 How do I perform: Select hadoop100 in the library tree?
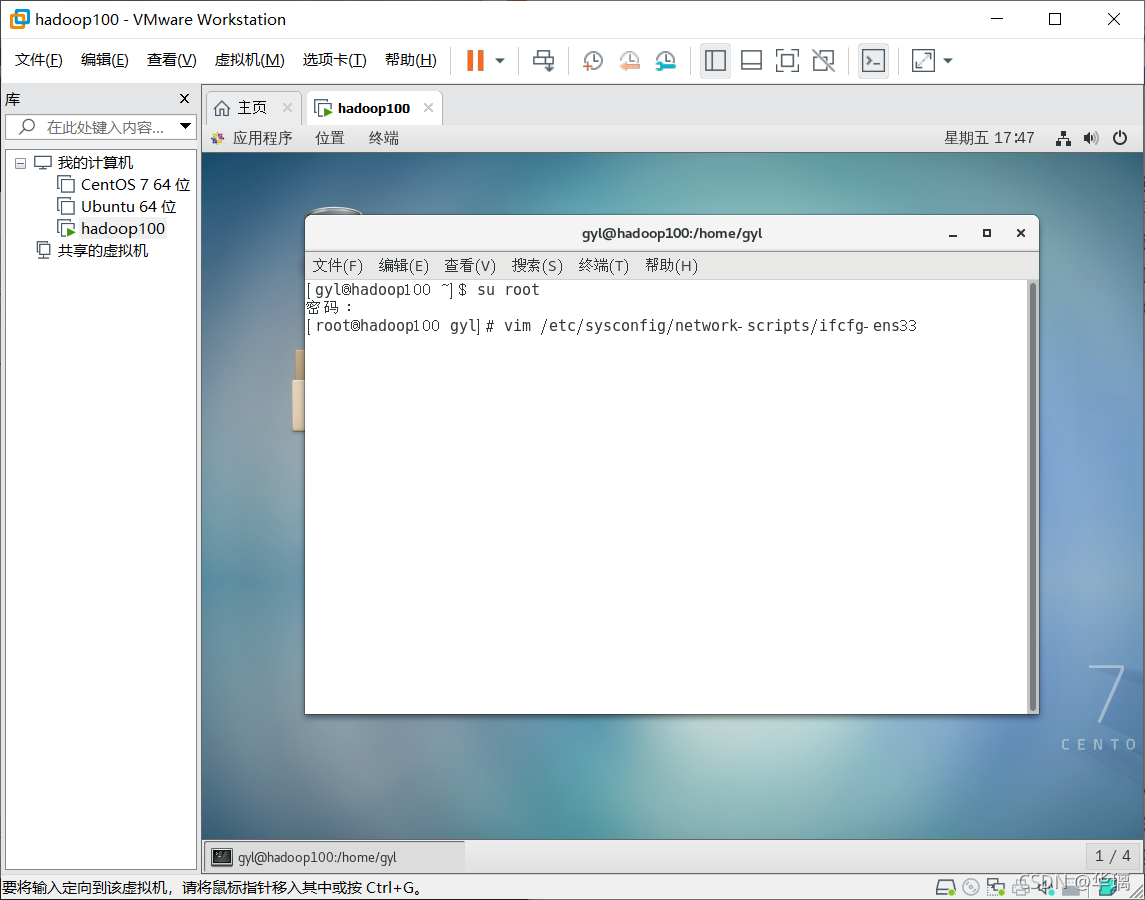coord(123,229)
